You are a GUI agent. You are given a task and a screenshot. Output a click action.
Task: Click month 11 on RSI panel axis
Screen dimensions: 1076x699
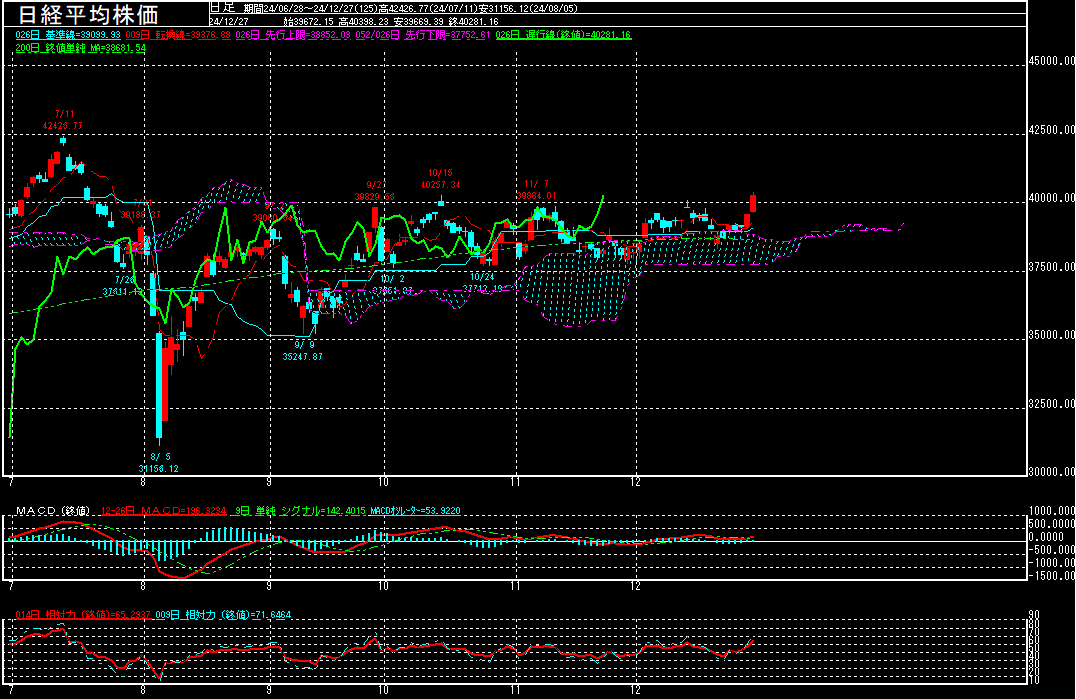click(515, 690)
